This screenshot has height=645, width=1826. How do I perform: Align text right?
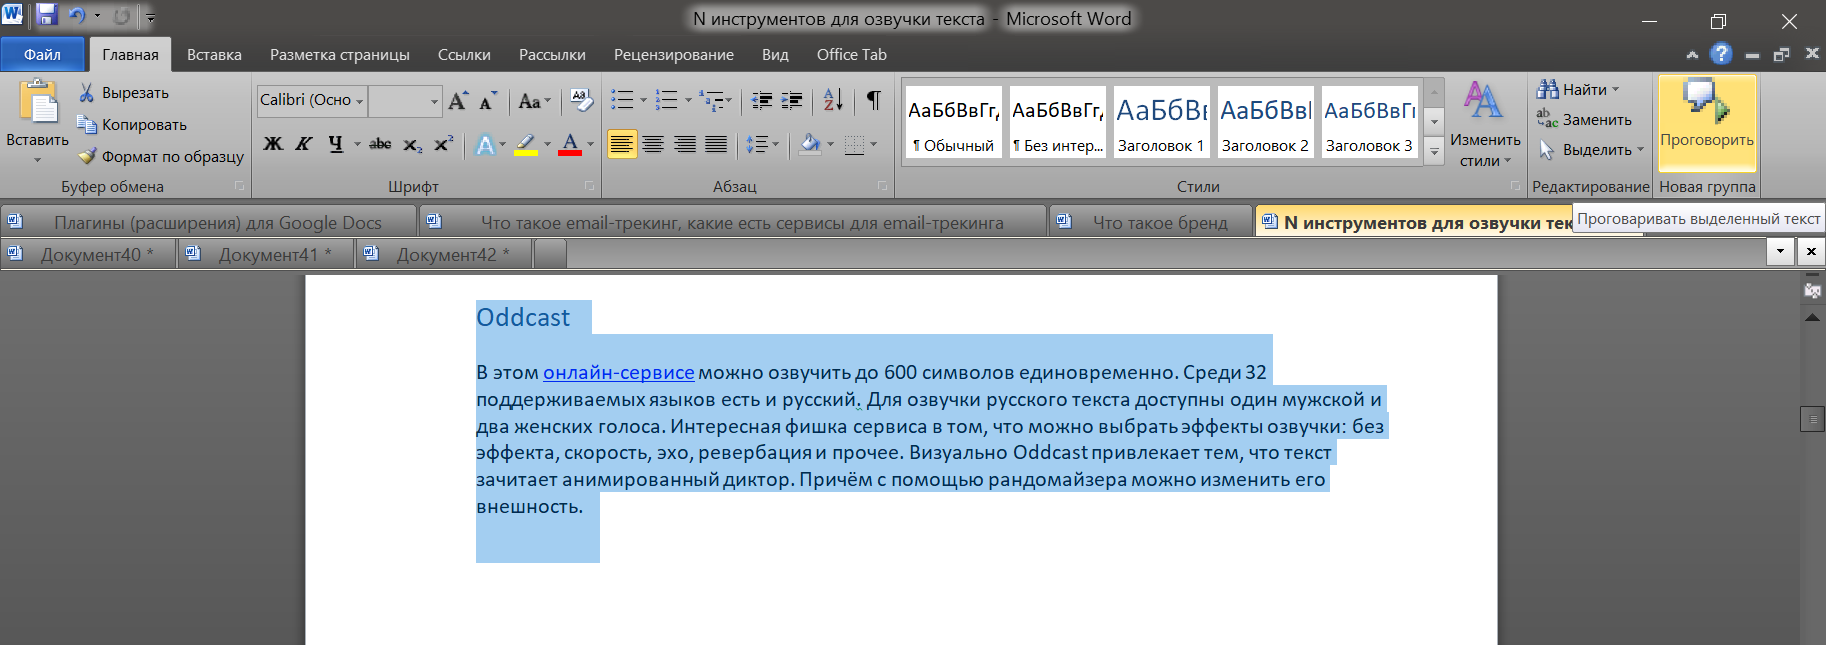685,145
